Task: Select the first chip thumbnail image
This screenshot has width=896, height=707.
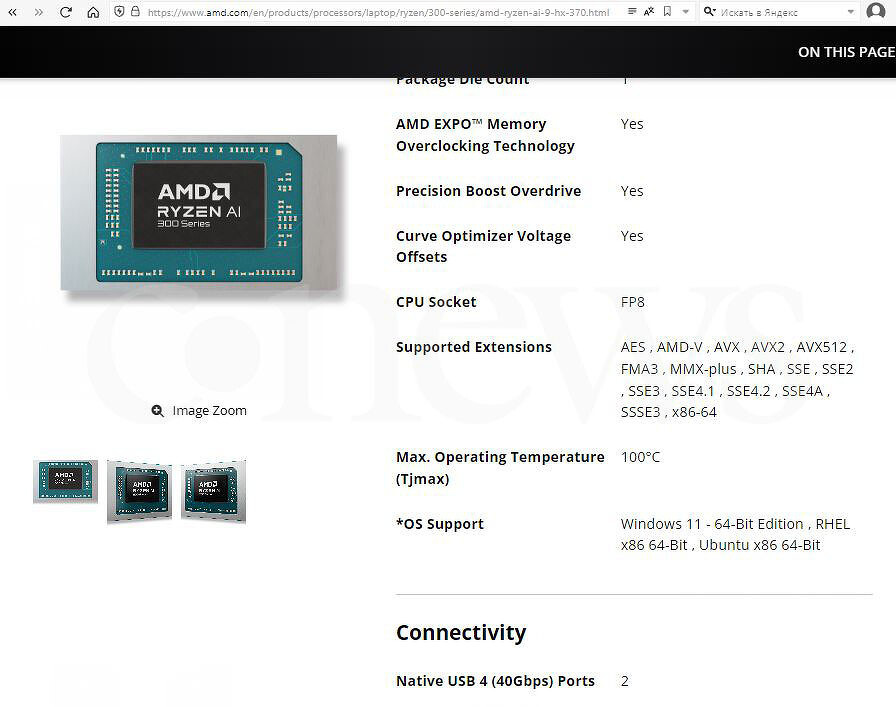Action: point(65,481)
